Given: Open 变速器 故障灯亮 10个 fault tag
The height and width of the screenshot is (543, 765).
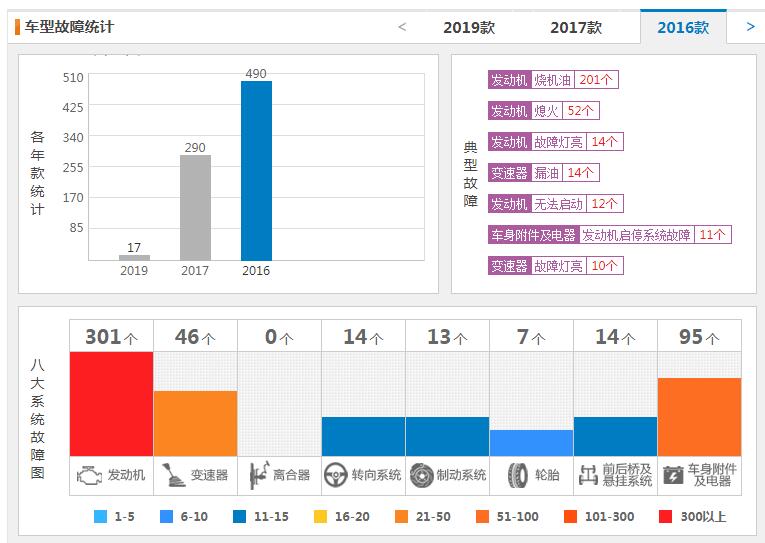Looking at the screenshot, I should [556, 265].
